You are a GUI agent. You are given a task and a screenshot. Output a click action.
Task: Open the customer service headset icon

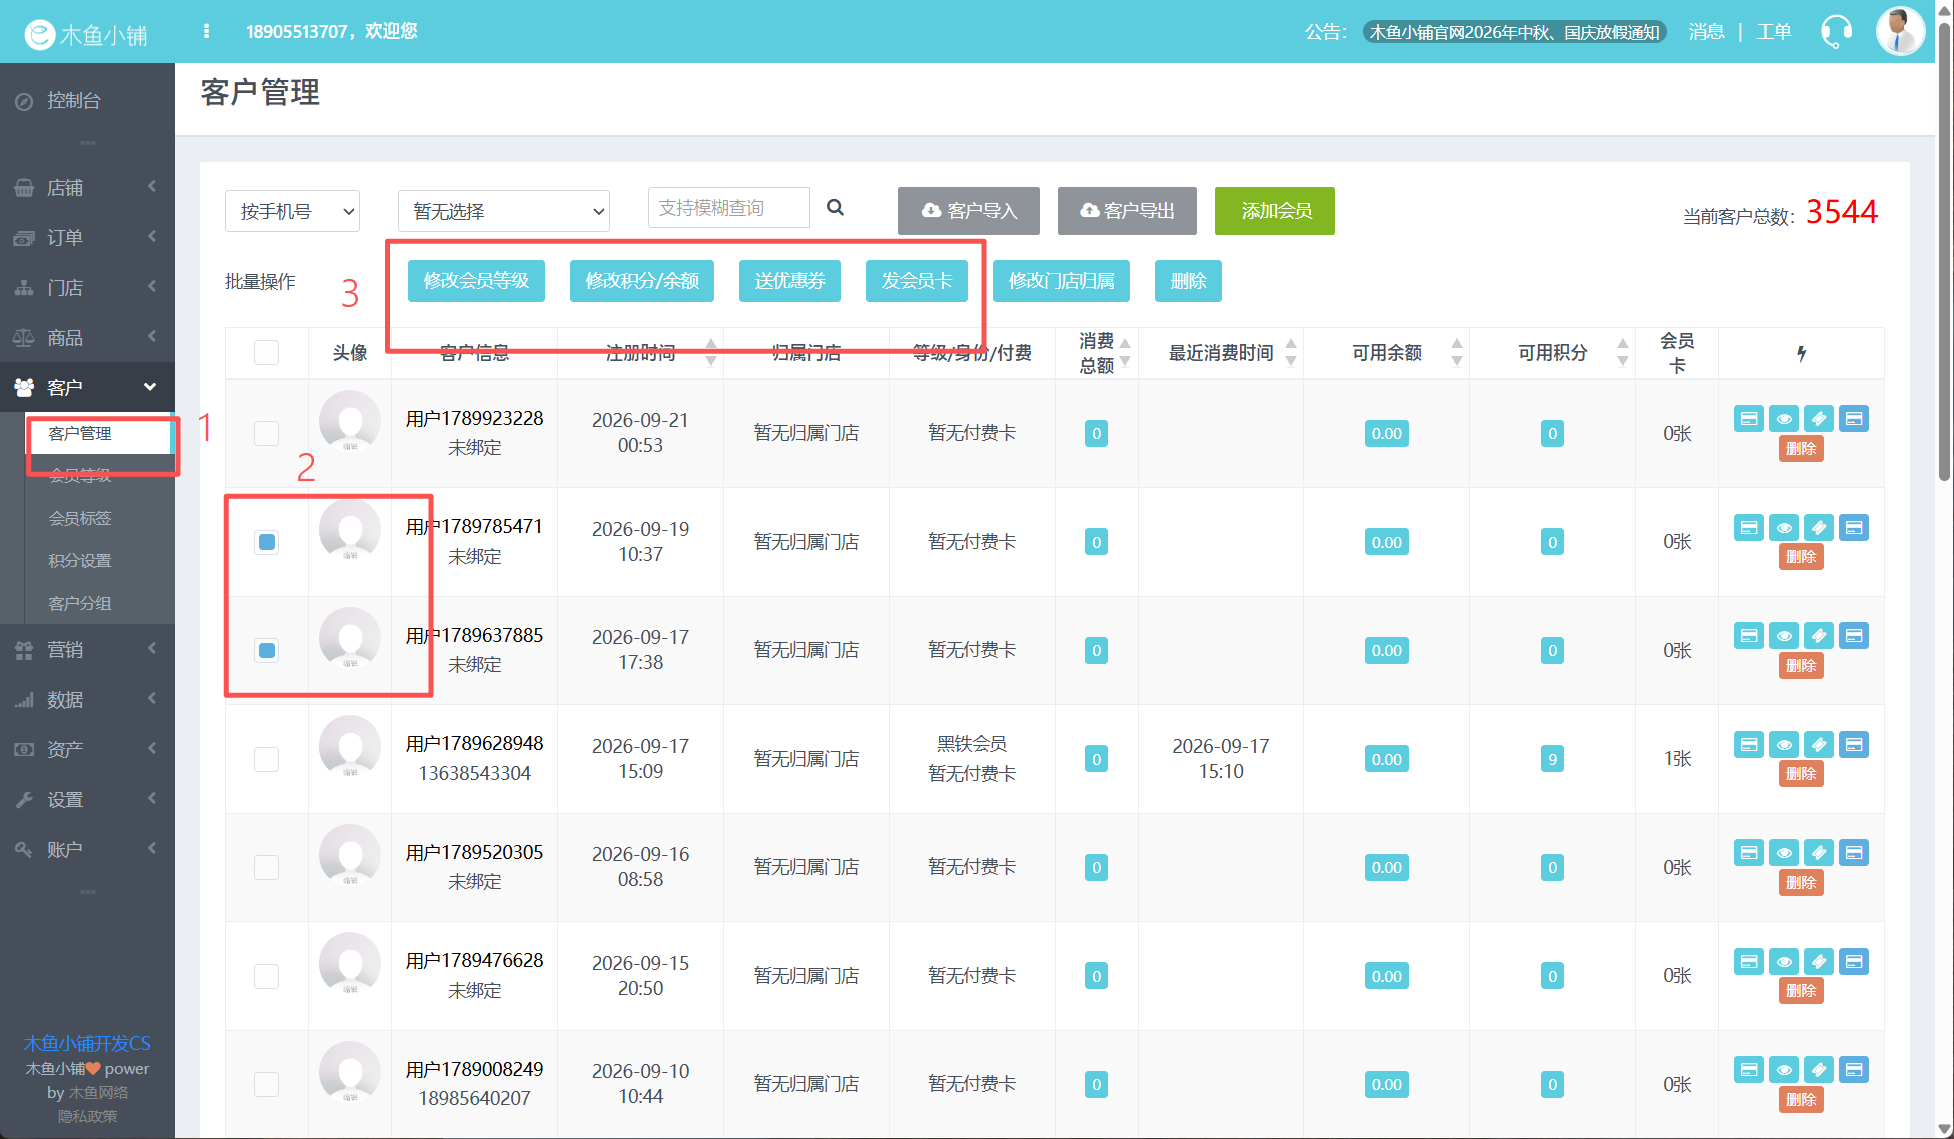(x=1836, y=31)
